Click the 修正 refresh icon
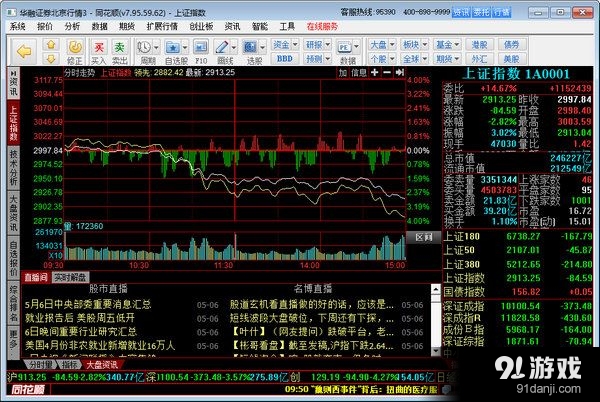This screenshot has width=600, height=402. point(75,47)
